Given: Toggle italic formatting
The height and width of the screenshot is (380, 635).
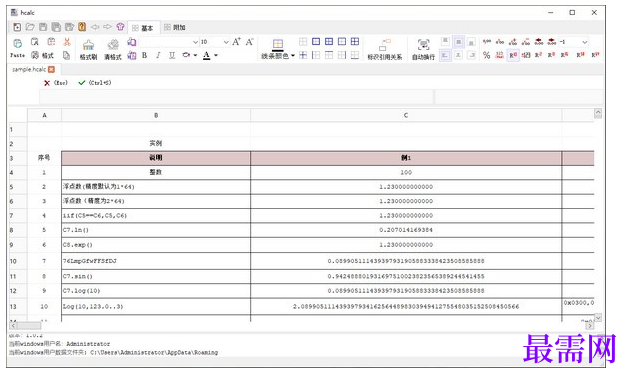Looking at the screenshot, I should pos(158,56).
